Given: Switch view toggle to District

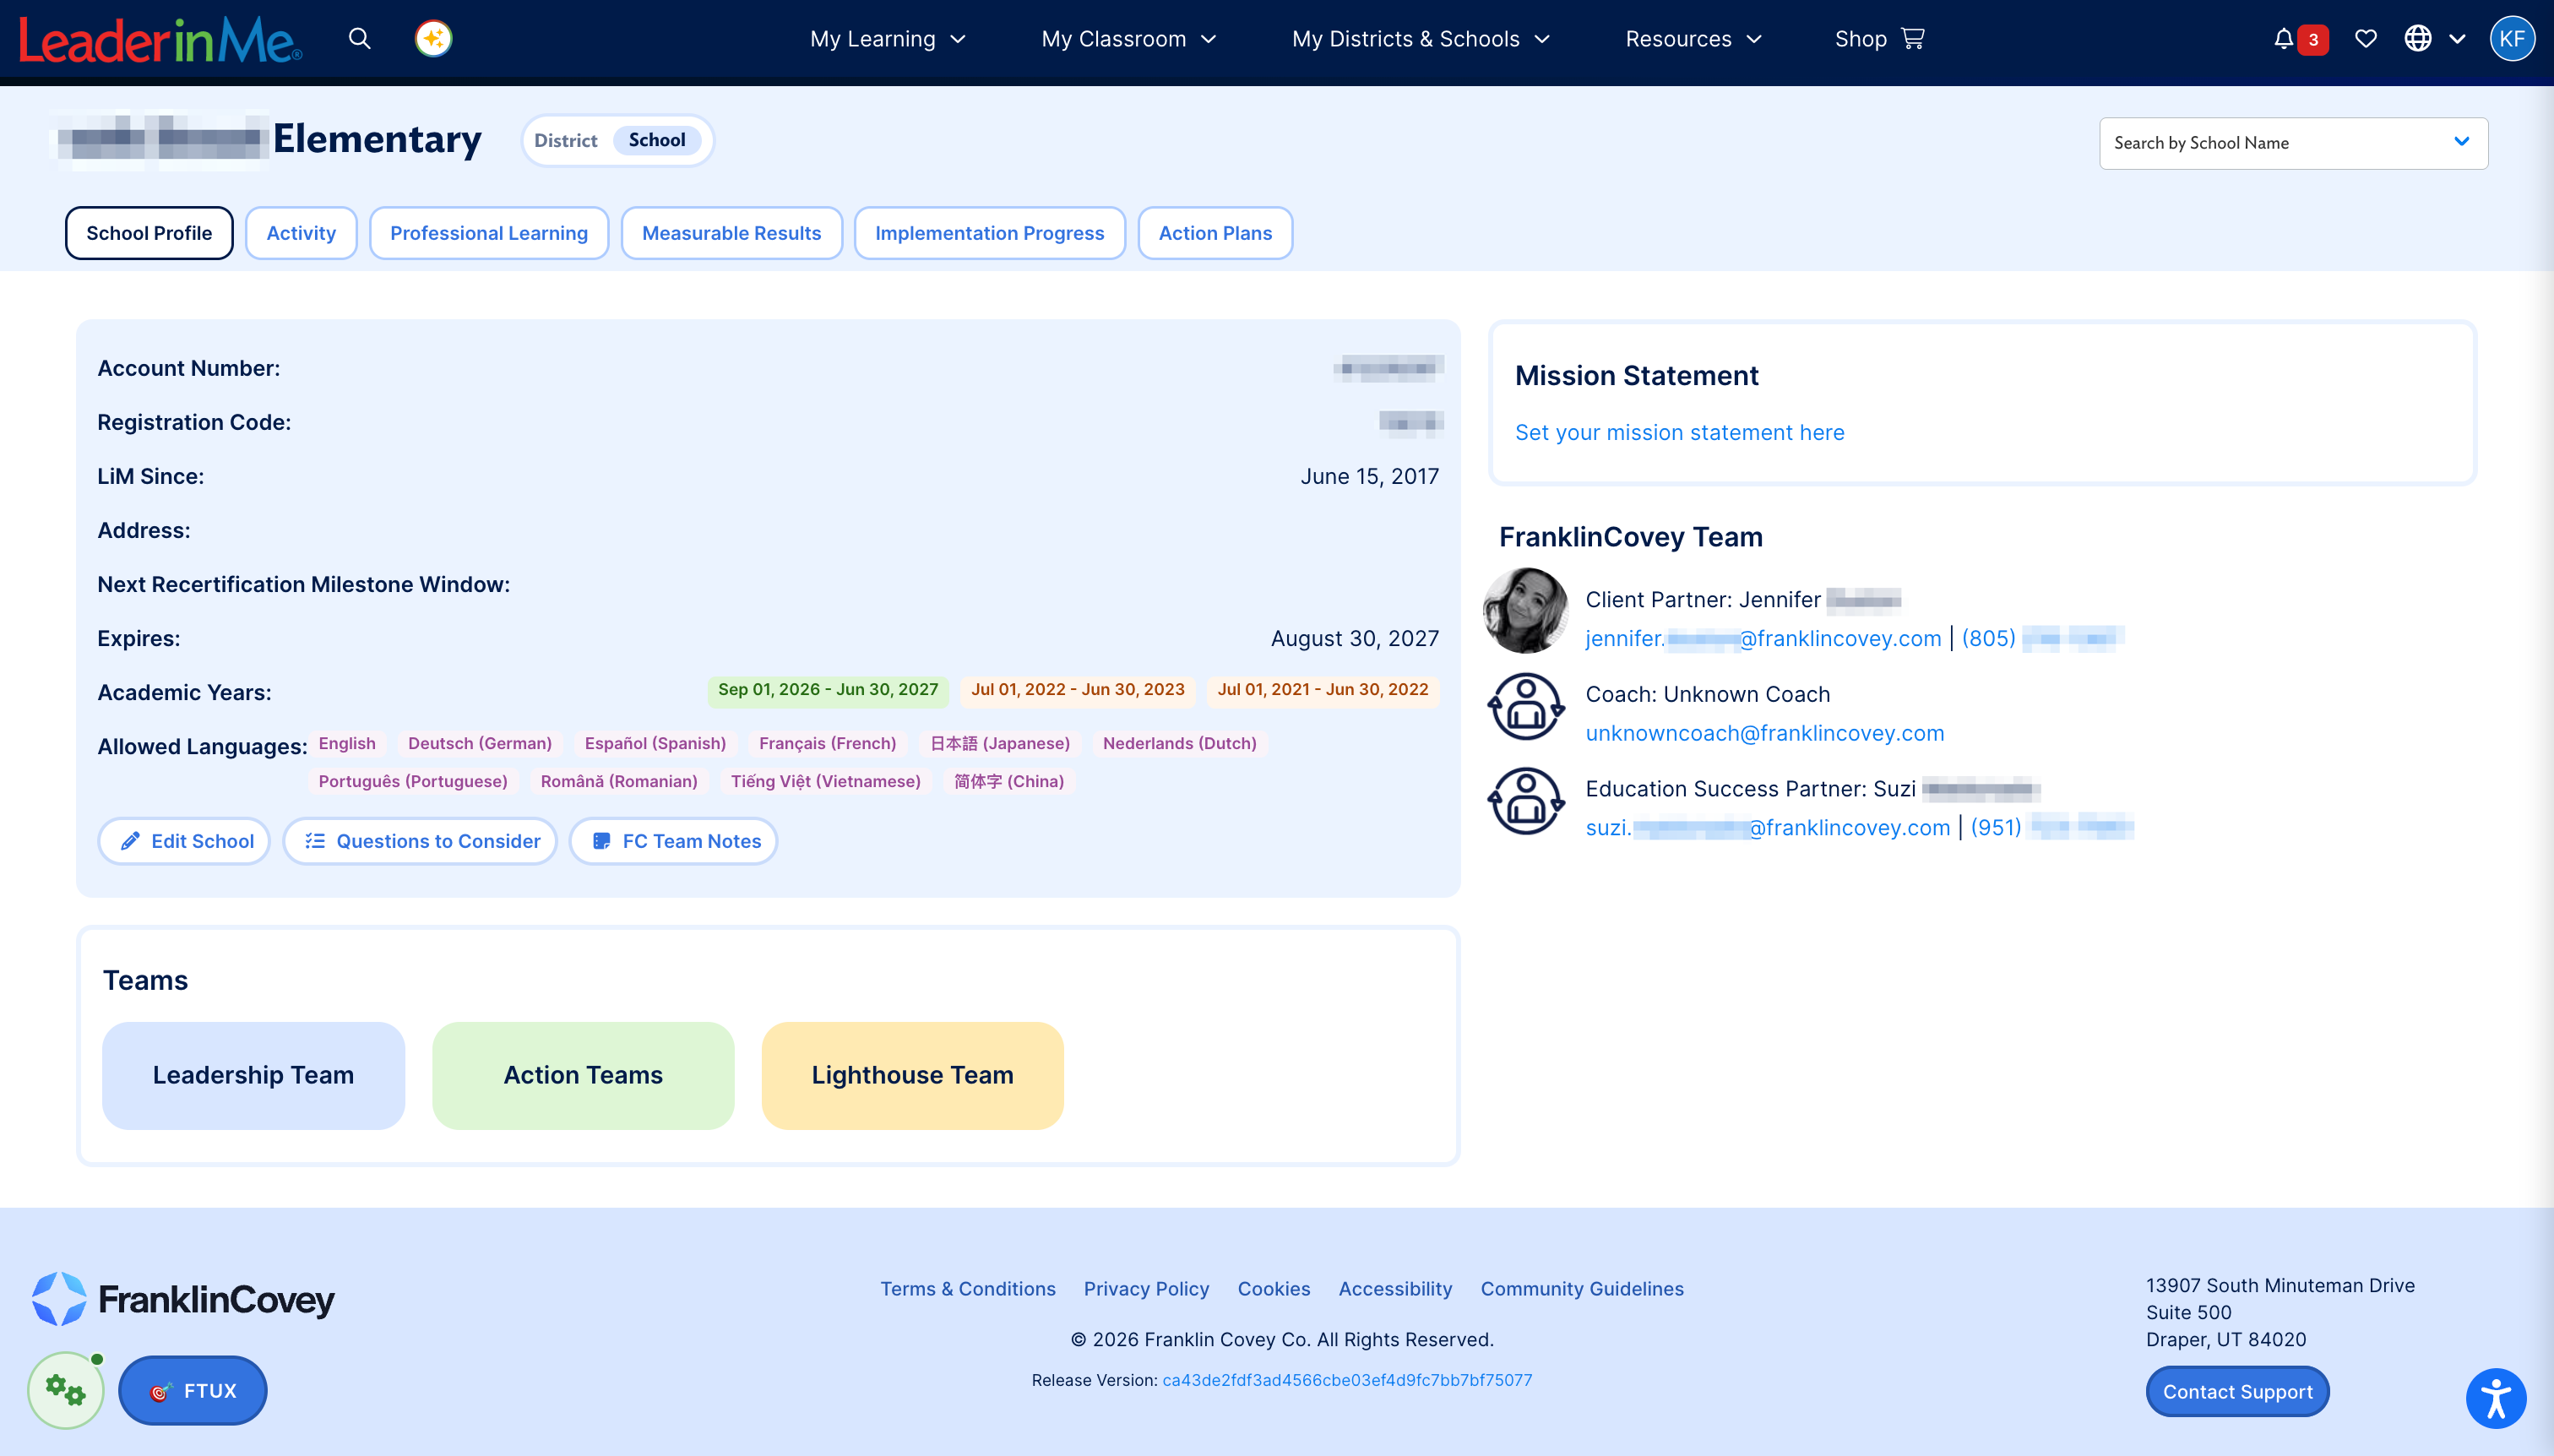Looking at the screenshot, I should [x=565, y=140].
